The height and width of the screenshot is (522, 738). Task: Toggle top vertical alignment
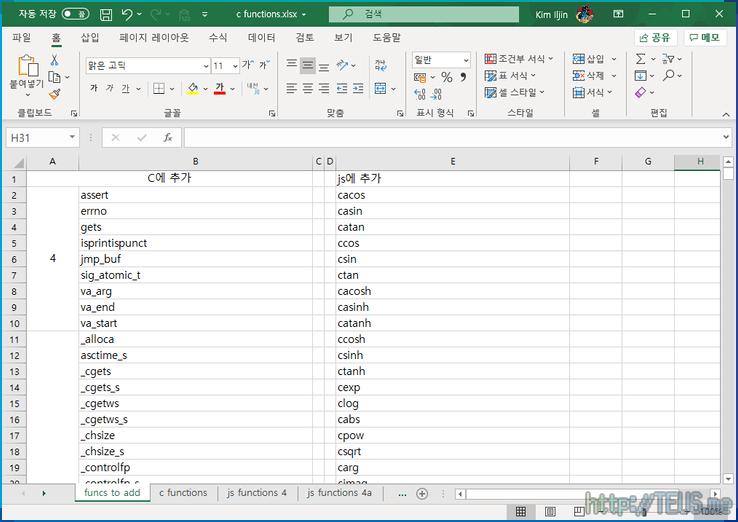coord(292,64)
